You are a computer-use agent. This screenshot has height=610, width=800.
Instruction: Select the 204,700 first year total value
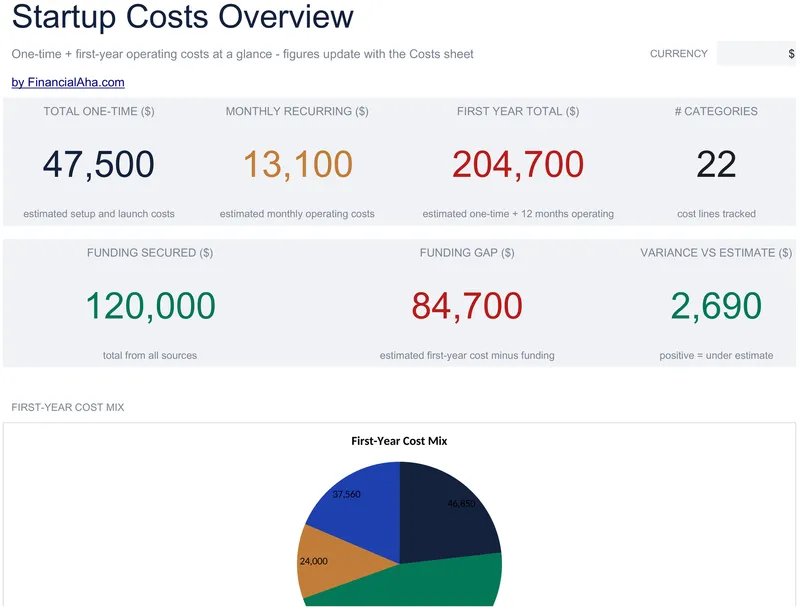[518, 164]
